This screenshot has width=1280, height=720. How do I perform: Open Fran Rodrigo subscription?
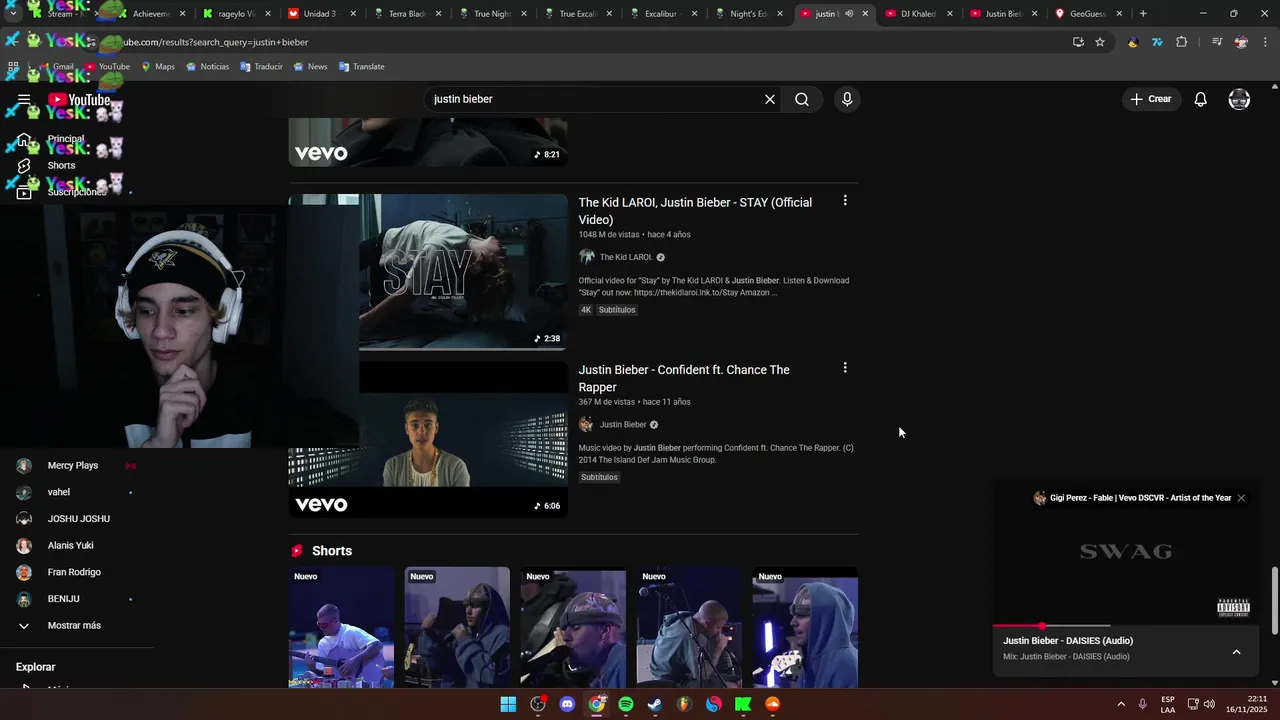74,572
